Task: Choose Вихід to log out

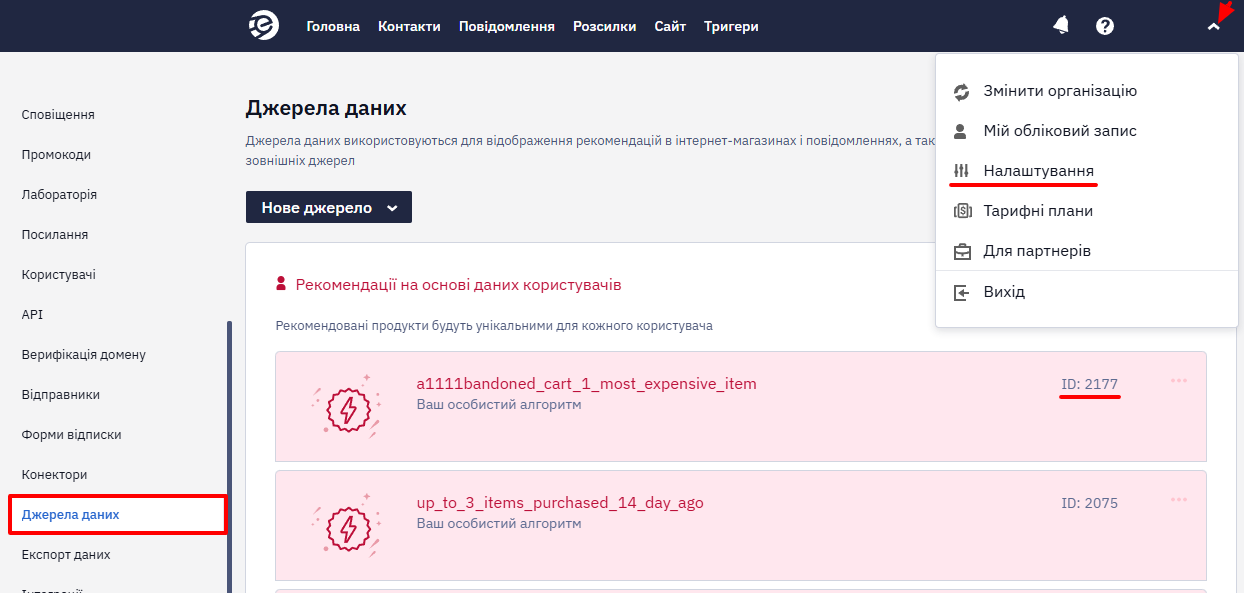Action: tap(1004, 292)
